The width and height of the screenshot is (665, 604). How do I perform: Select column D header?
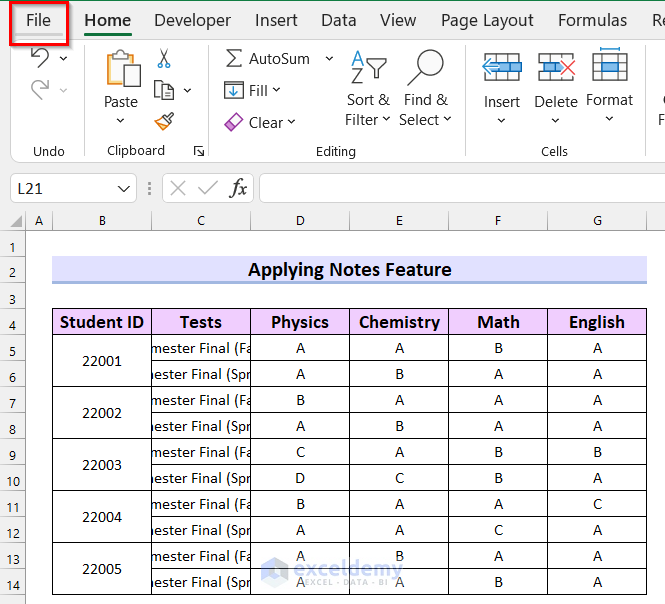pos(300,220)
